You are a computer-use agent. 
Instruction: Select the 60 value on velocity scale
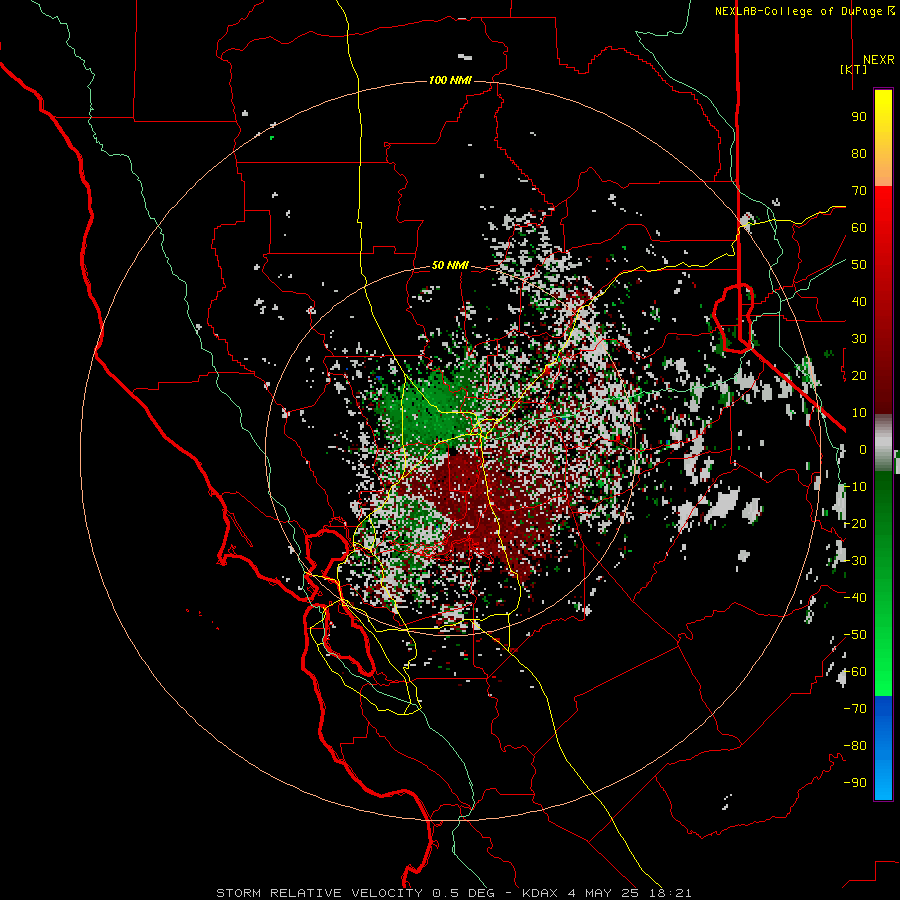click(859, 227)
